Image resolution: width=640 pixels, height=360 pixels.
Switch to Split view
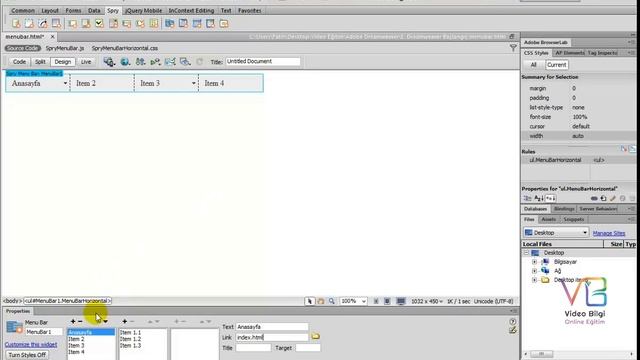coord(40,62)
